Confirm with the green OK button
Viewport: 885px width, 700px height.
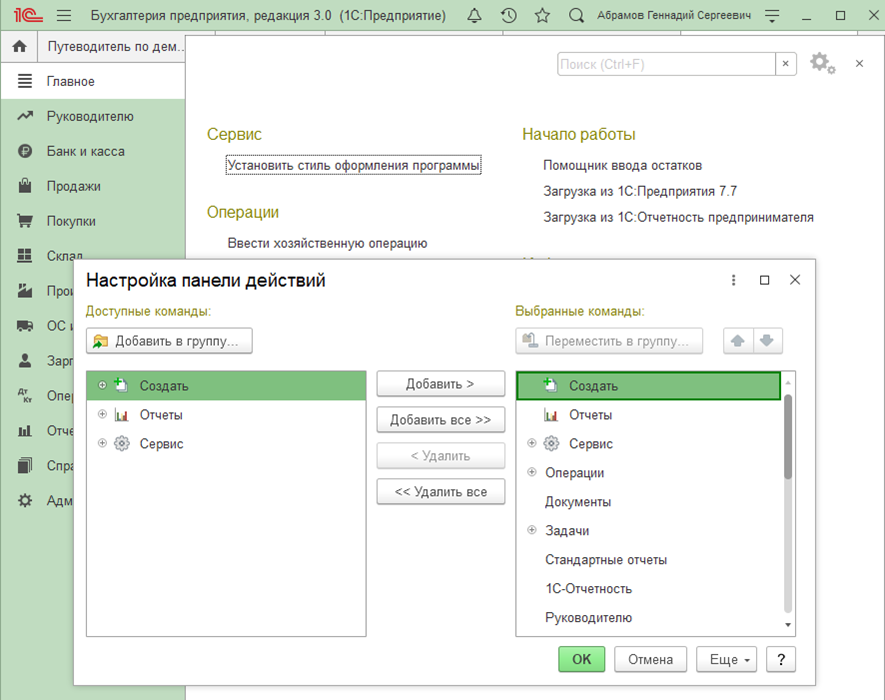pos(581,659)
